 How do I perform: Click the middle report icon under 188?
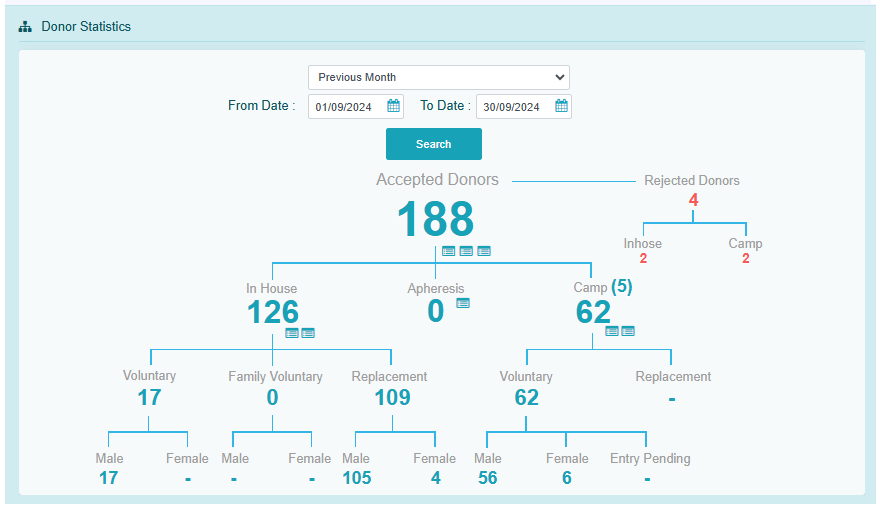point(466,251)
